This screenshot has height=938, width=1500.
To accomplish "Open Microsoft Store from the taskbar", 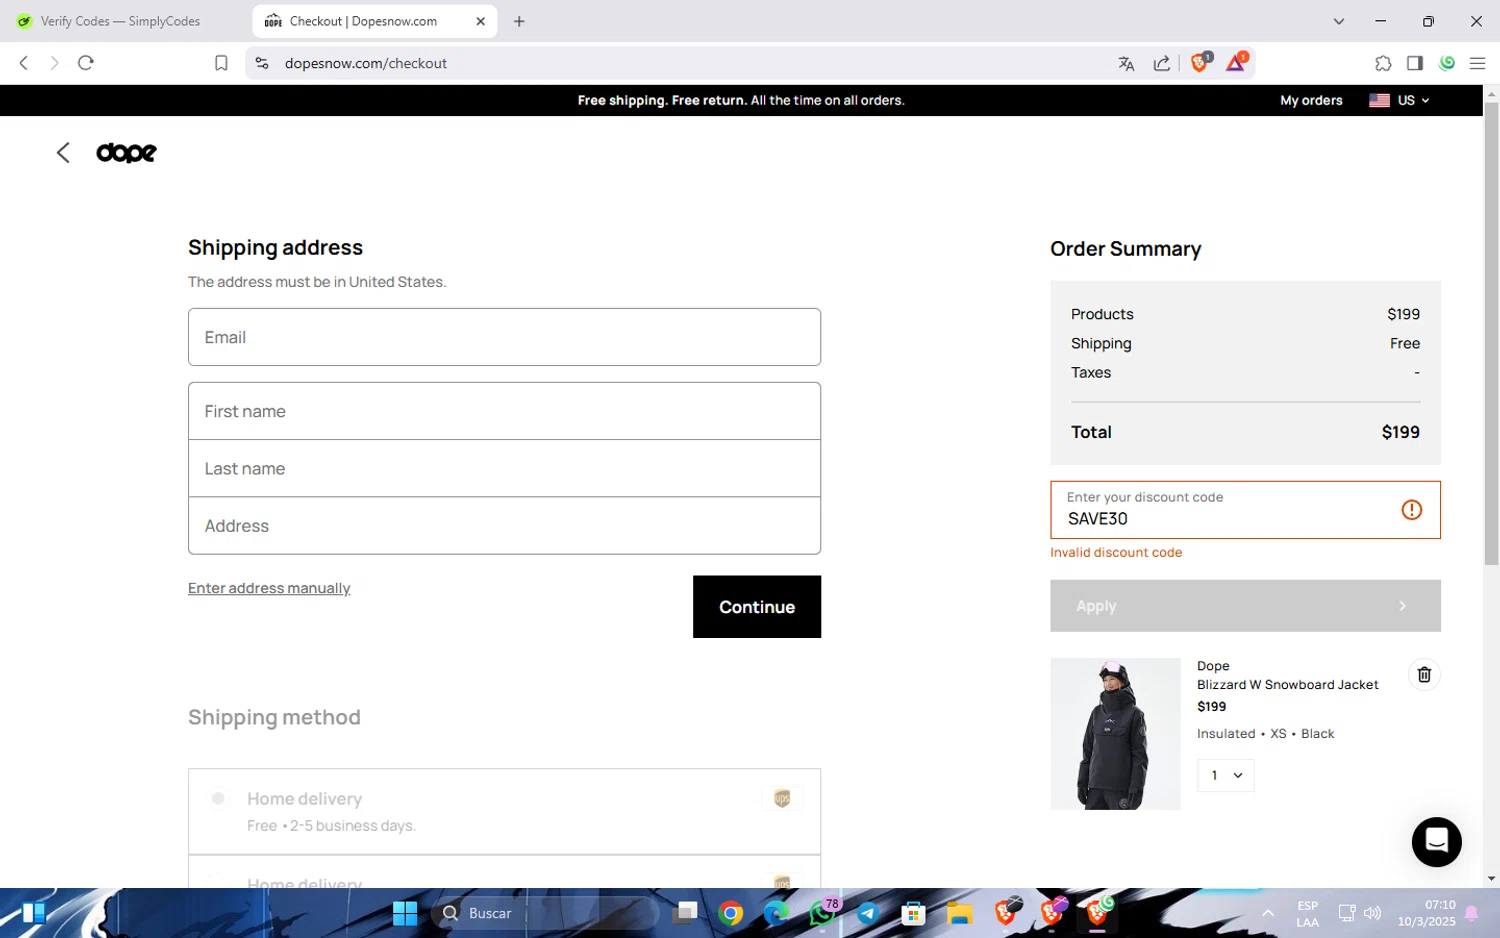I will [x=913, y=913].
